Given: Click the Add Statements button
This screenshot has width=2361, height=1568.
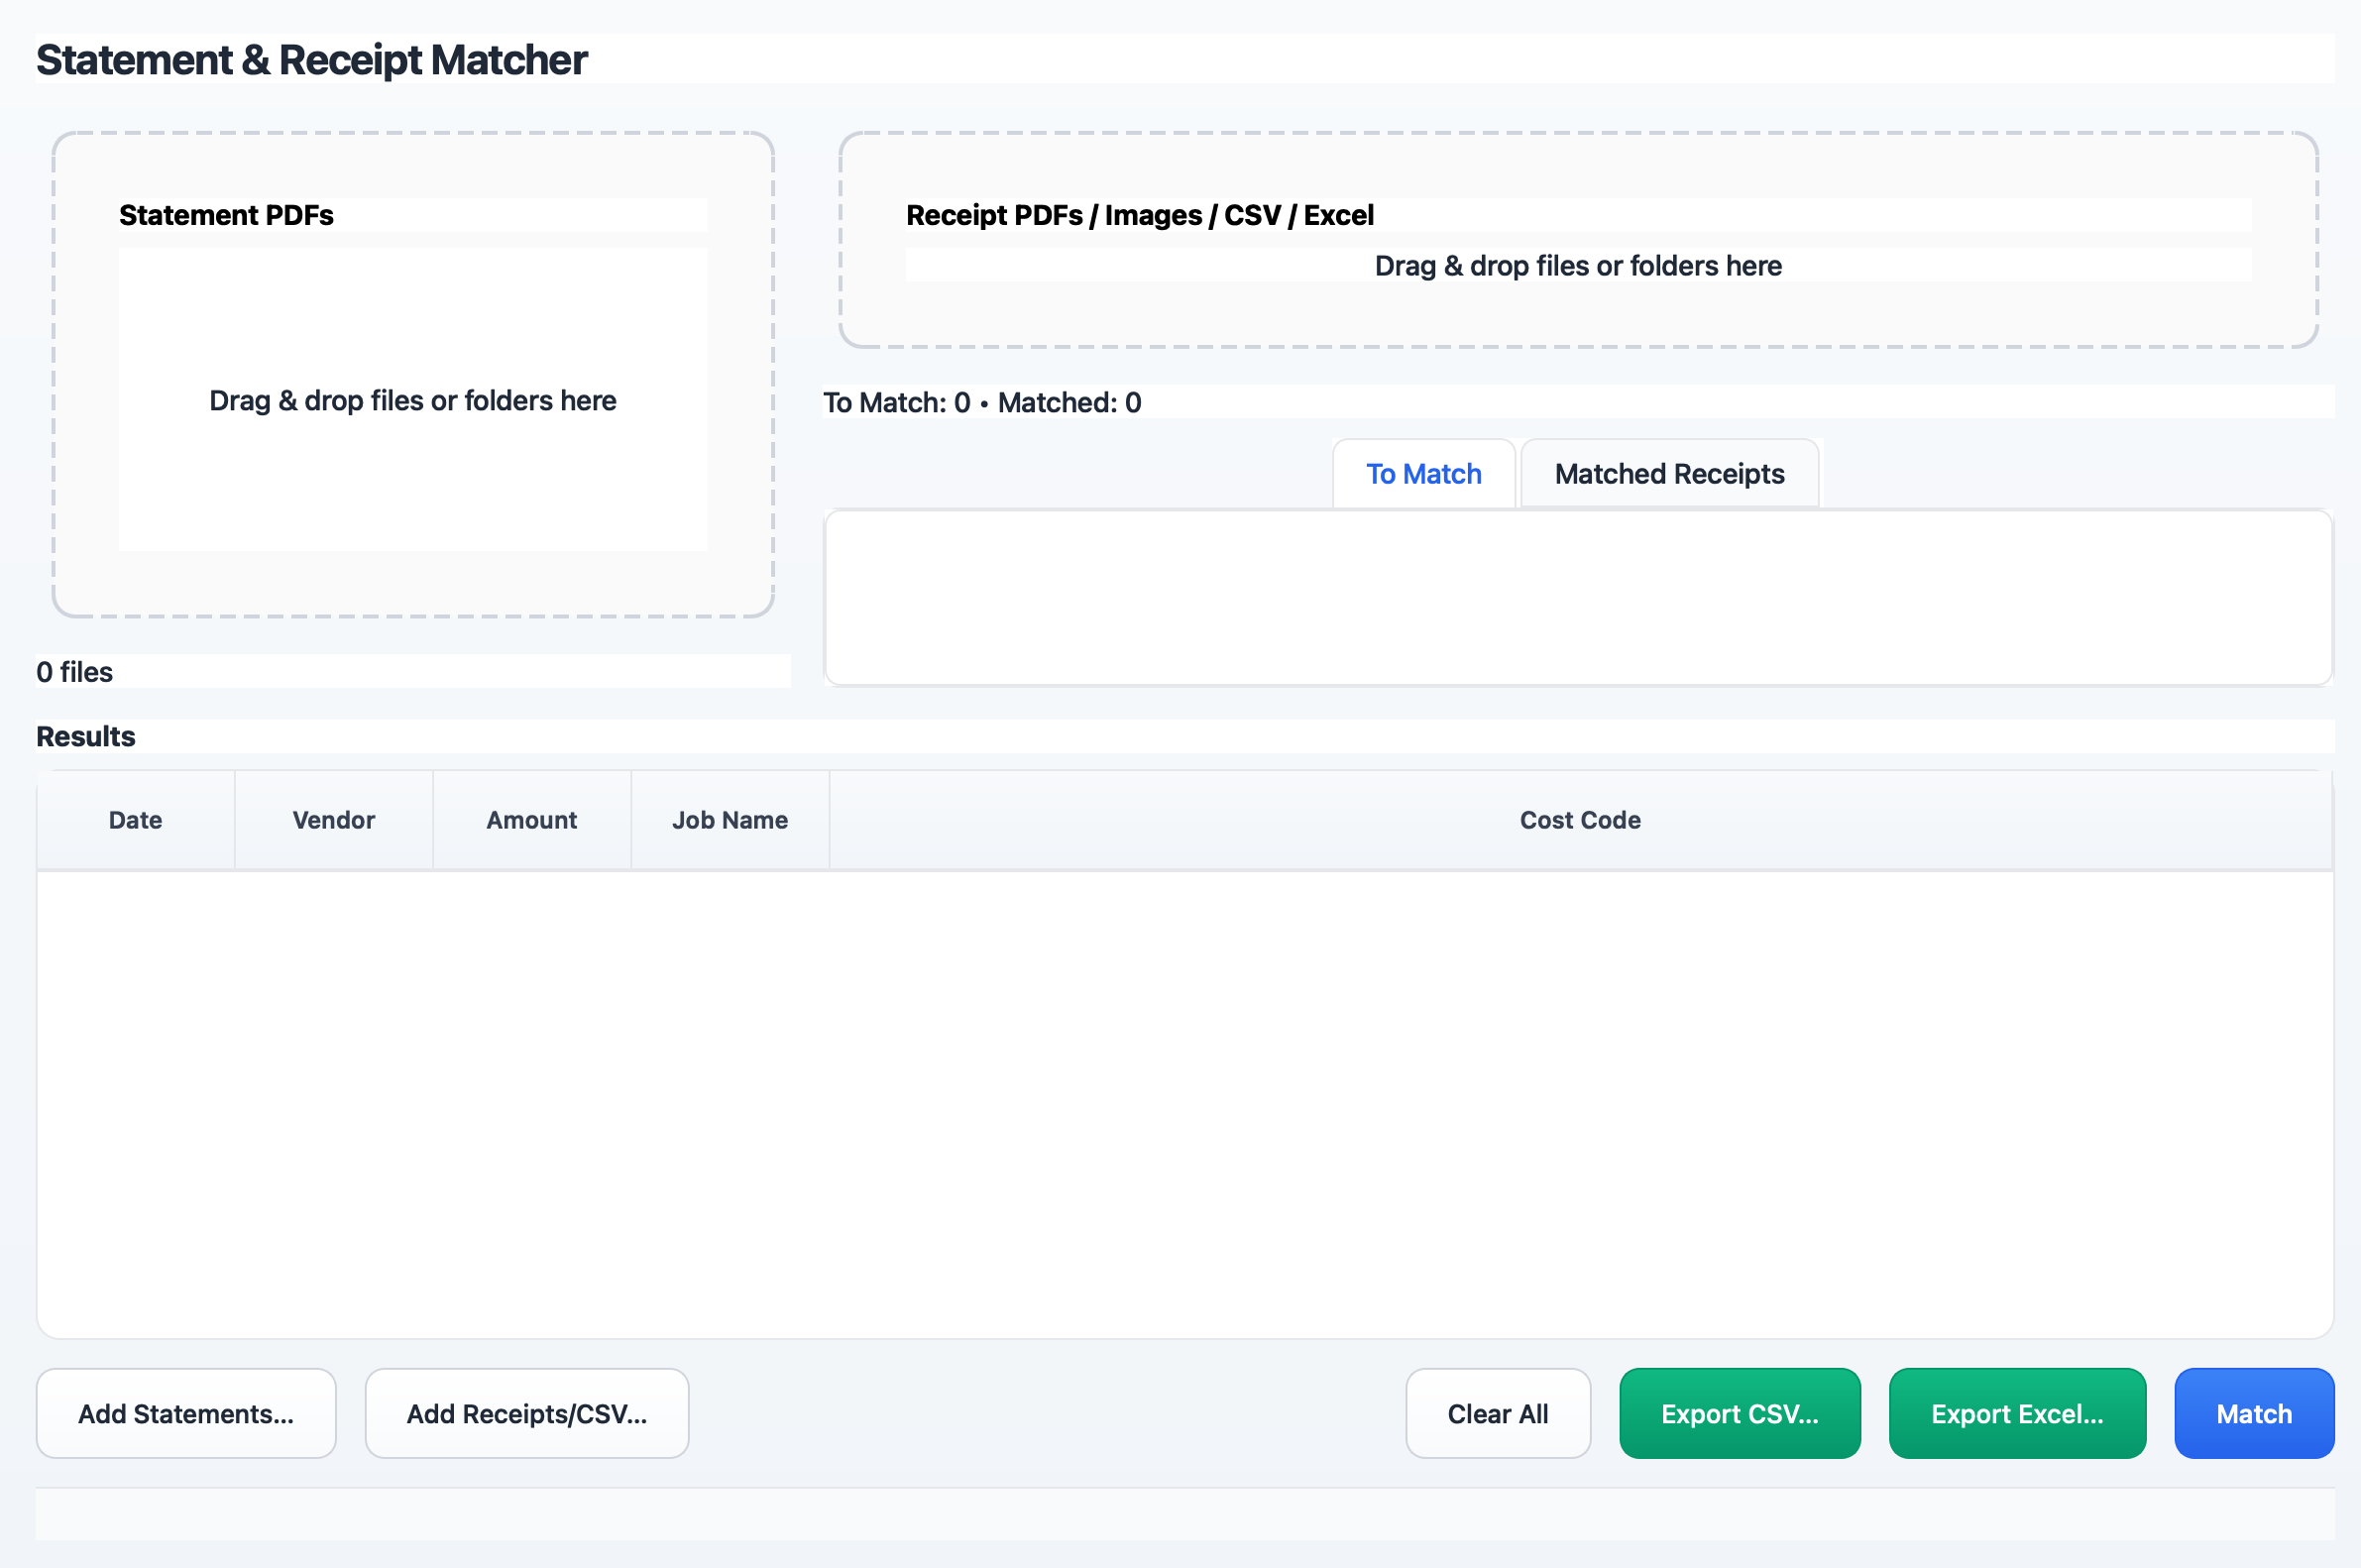Looking at the screenshot, I should click(x=186, y=1413).
